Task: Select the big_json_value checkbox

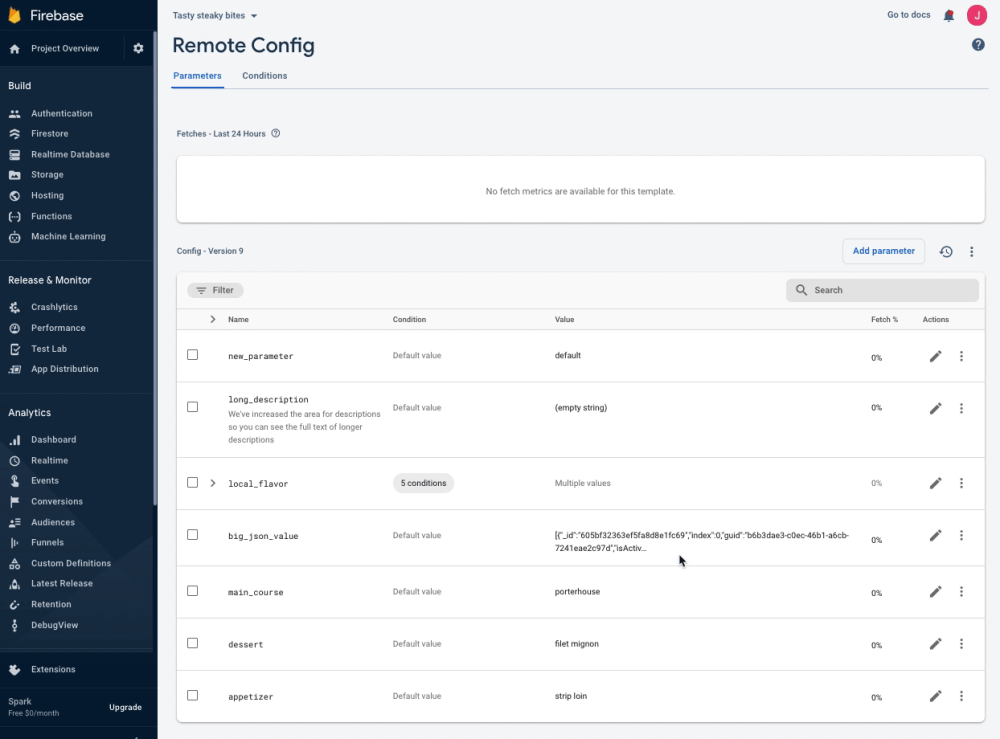Action: point(193,535)
